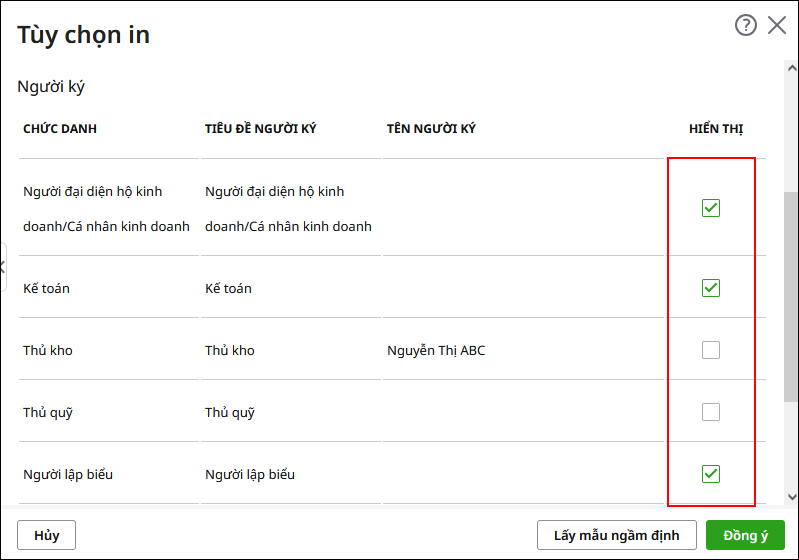Enable display for Thủ quỹ signer
The image size is (799, 560).
coord(711,412)
